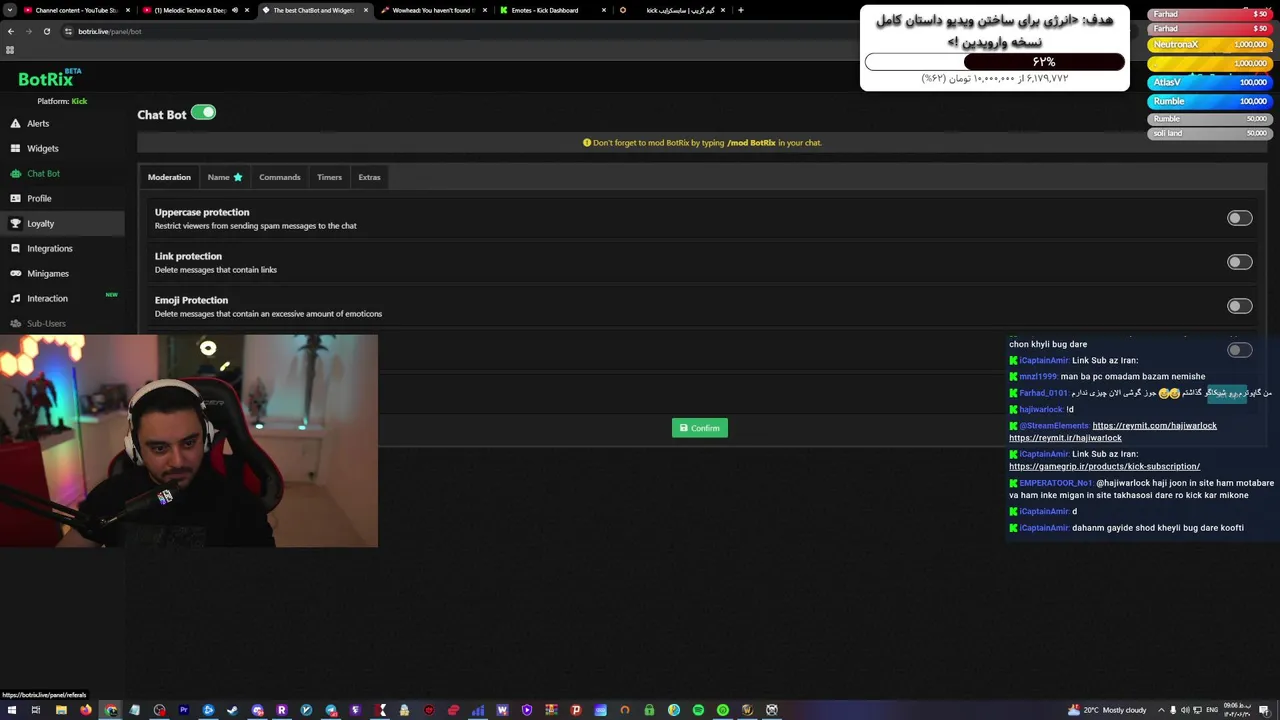Image resolution: width=1280 pixels, height=720 pixels.
Task: Click the '/mod BotRix' command text
Action: coord(751,143)
